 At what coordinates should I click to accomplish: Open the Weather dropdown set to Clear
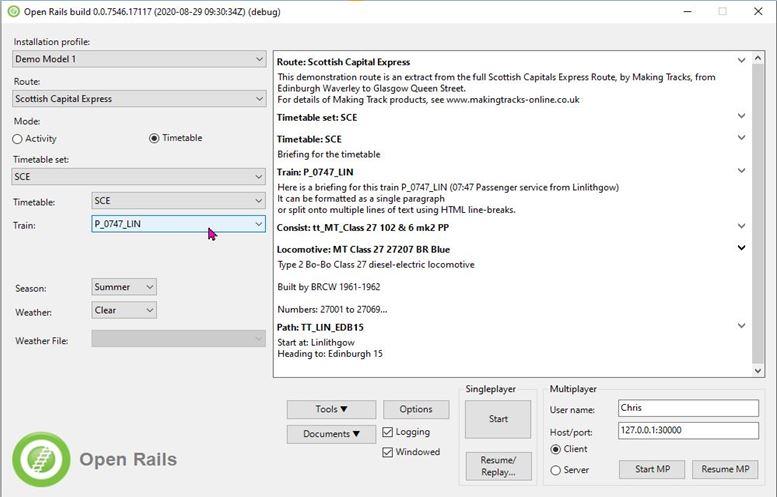coord(124,310)
